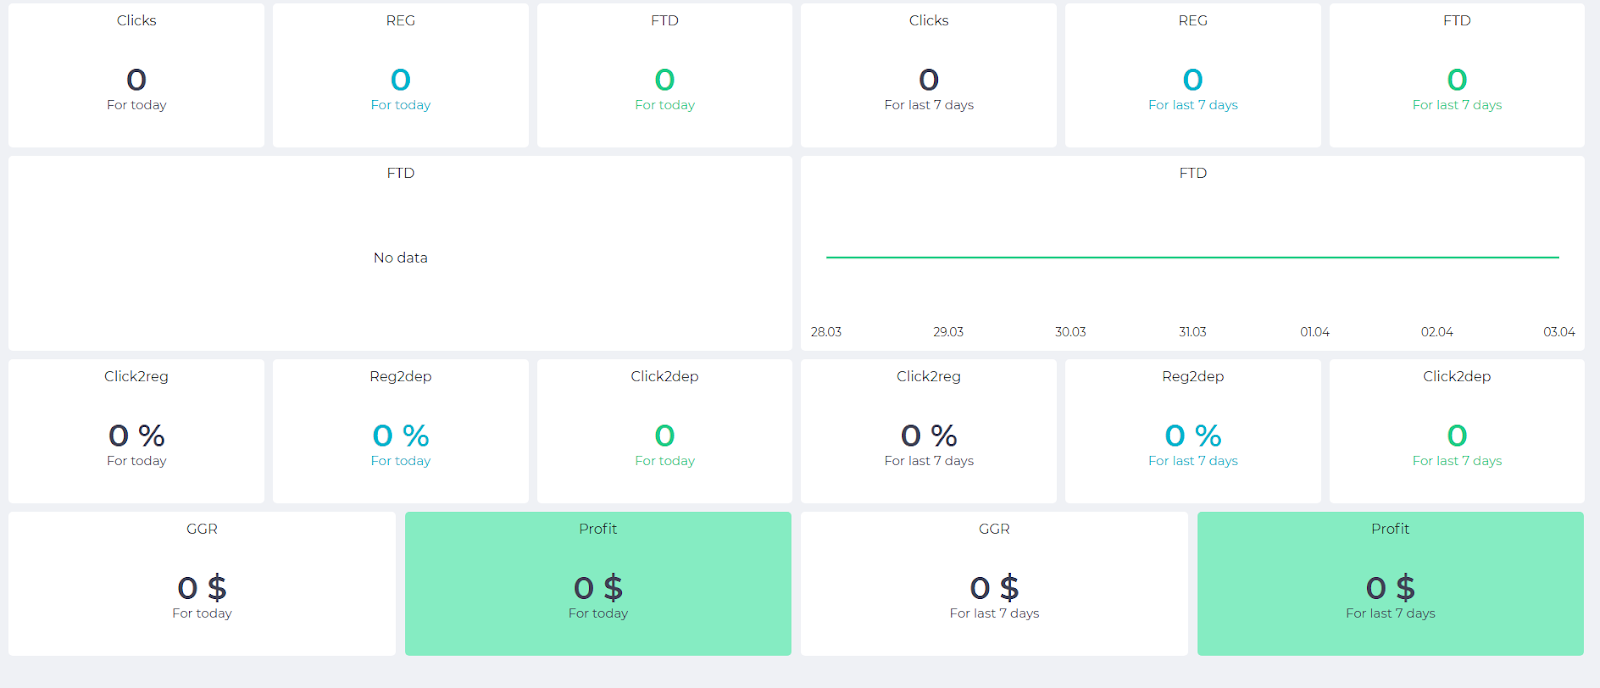
Task: Open the Click2reg for last 7 days card
Action: coord(928,432)
